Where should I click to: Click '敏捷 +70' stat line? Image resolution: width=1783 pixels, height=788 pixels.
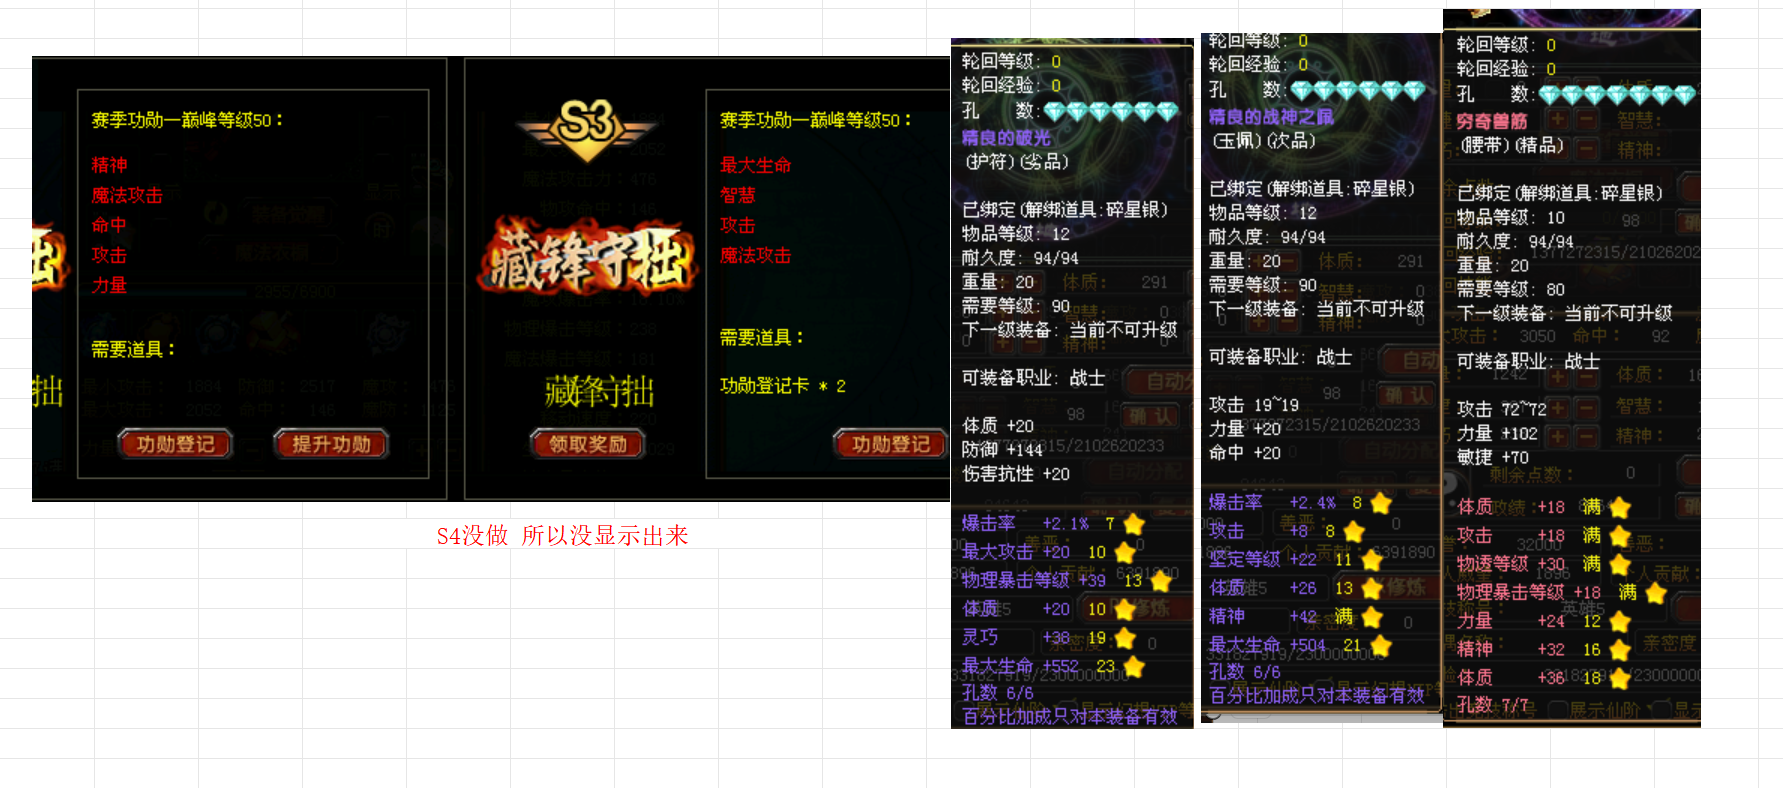(x=1493, y=457)
